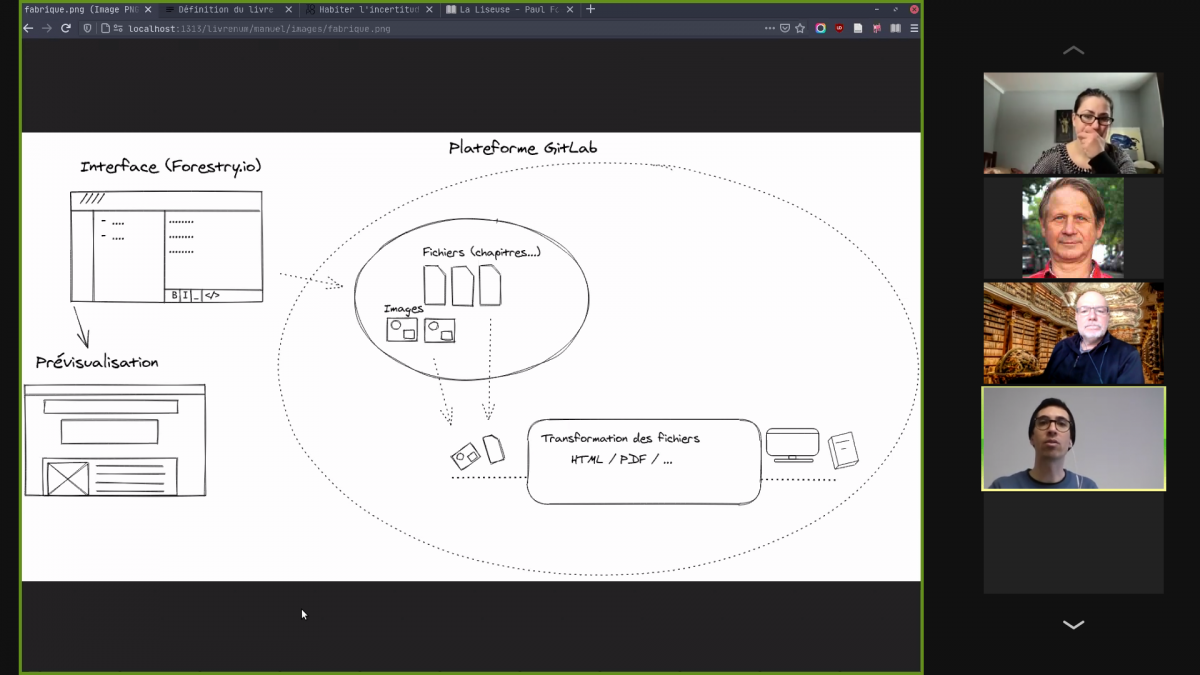Open the colorful ring extension icon

820,29
